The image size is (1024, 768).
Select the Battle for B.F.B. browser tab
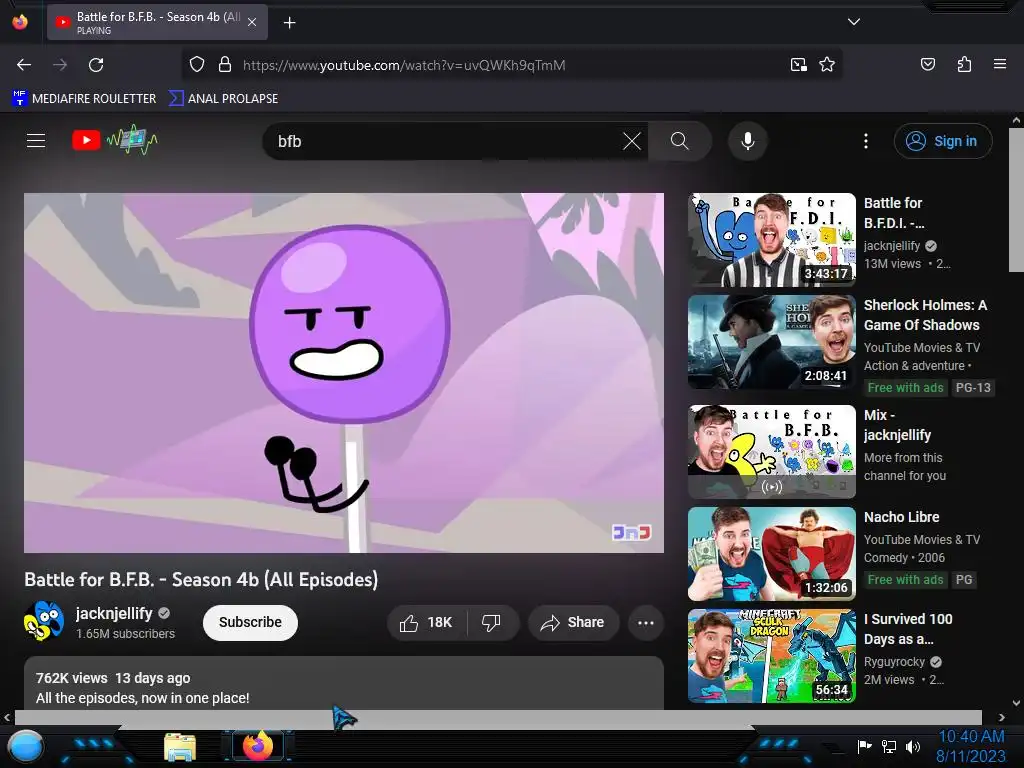coord(157,22)
